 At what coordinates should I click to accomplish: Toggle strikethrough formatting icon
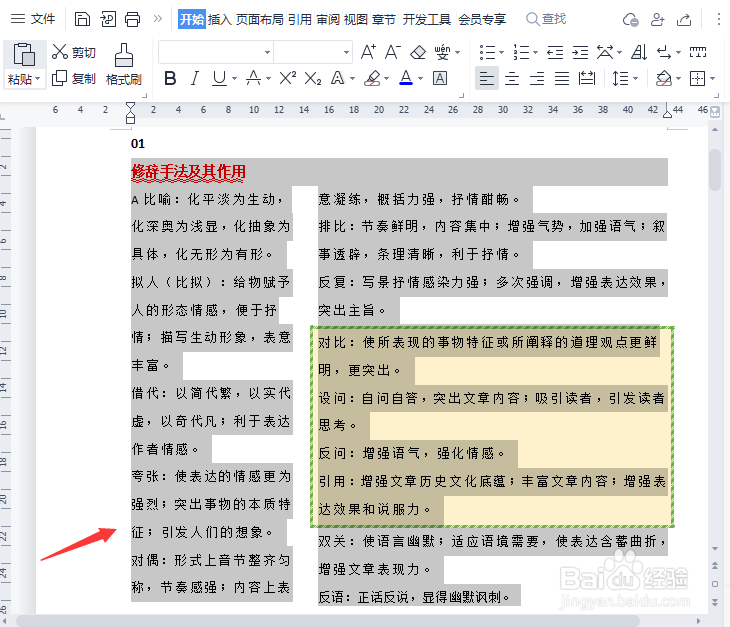click(253, 78)
